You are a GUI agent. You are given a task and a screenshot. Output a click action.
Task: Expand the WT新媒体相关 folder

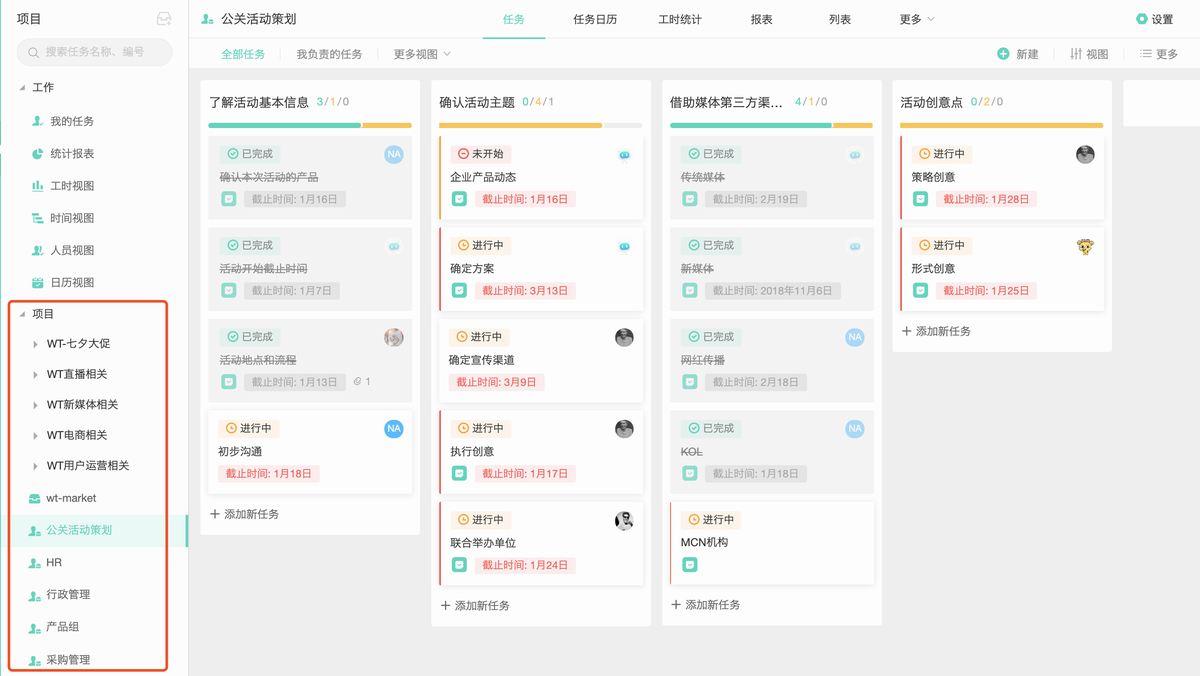click(36, 405)
